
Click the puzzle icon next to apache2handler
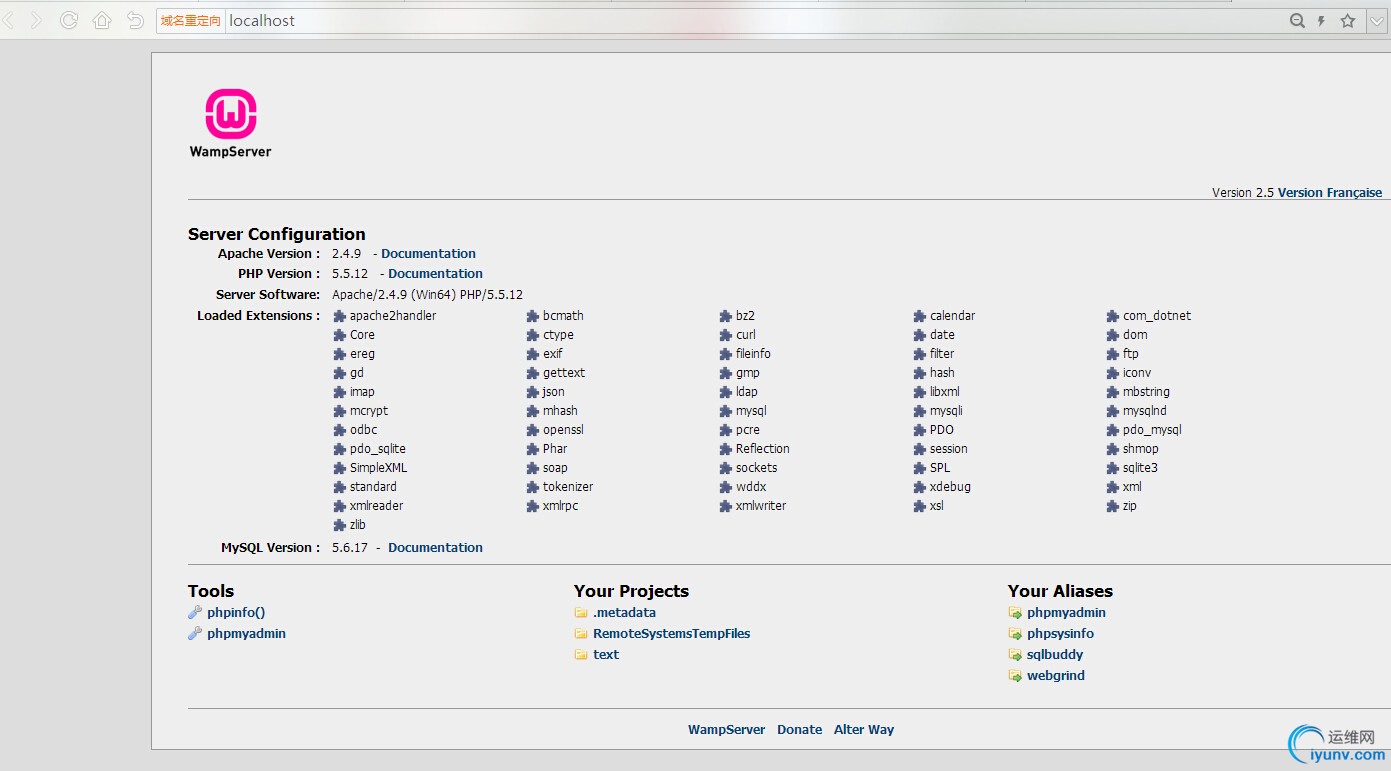click(x=340, y=316)
